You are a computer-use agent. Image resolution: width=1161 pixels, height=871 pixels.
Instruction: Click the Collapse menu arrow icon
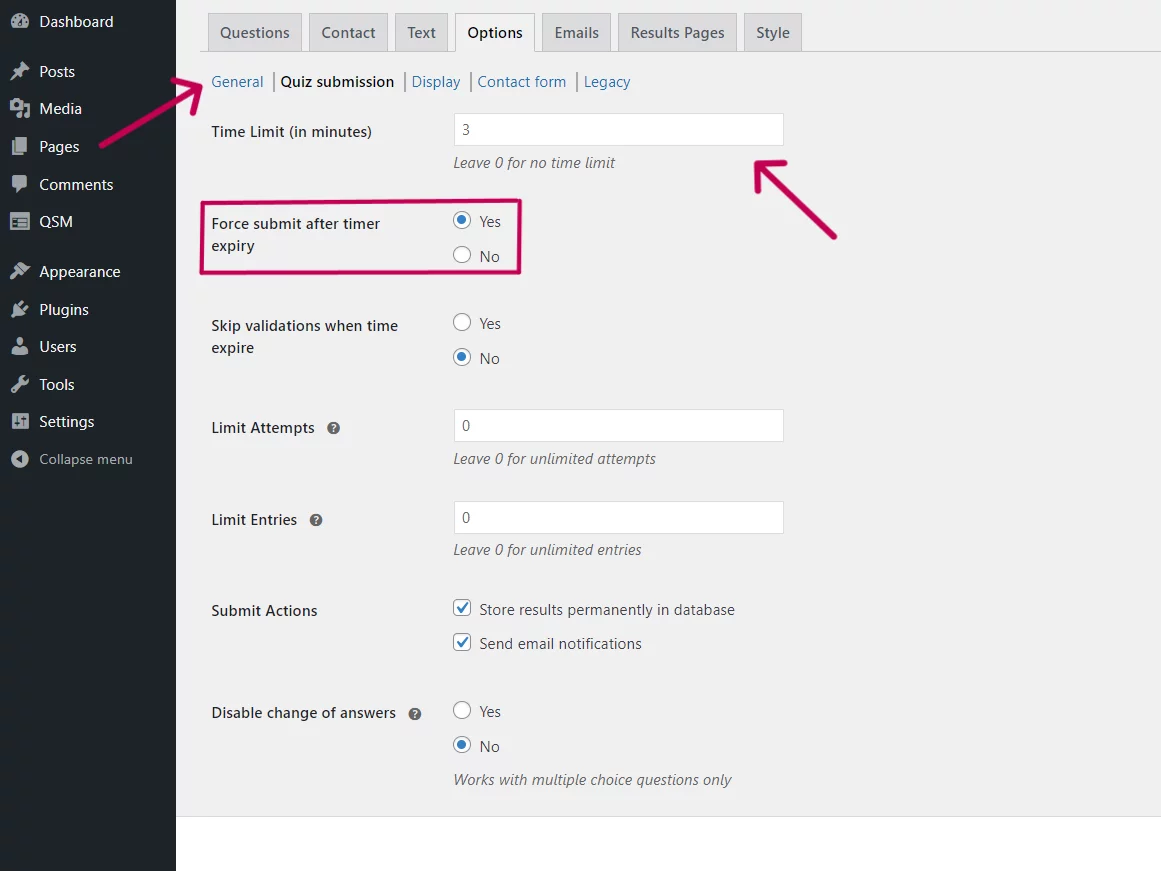coord(20,459)
